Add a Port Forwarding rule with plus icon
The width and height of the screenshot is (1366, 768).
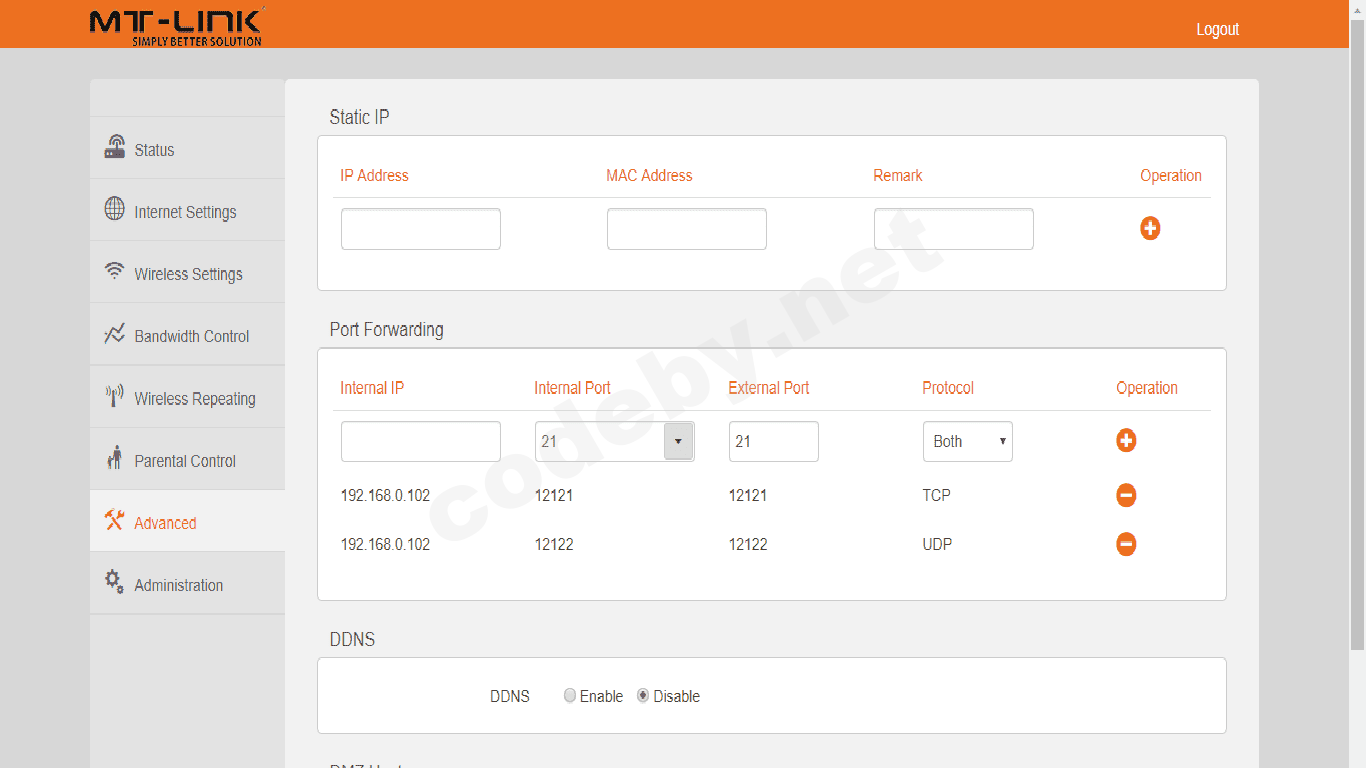pos(1126,440)
